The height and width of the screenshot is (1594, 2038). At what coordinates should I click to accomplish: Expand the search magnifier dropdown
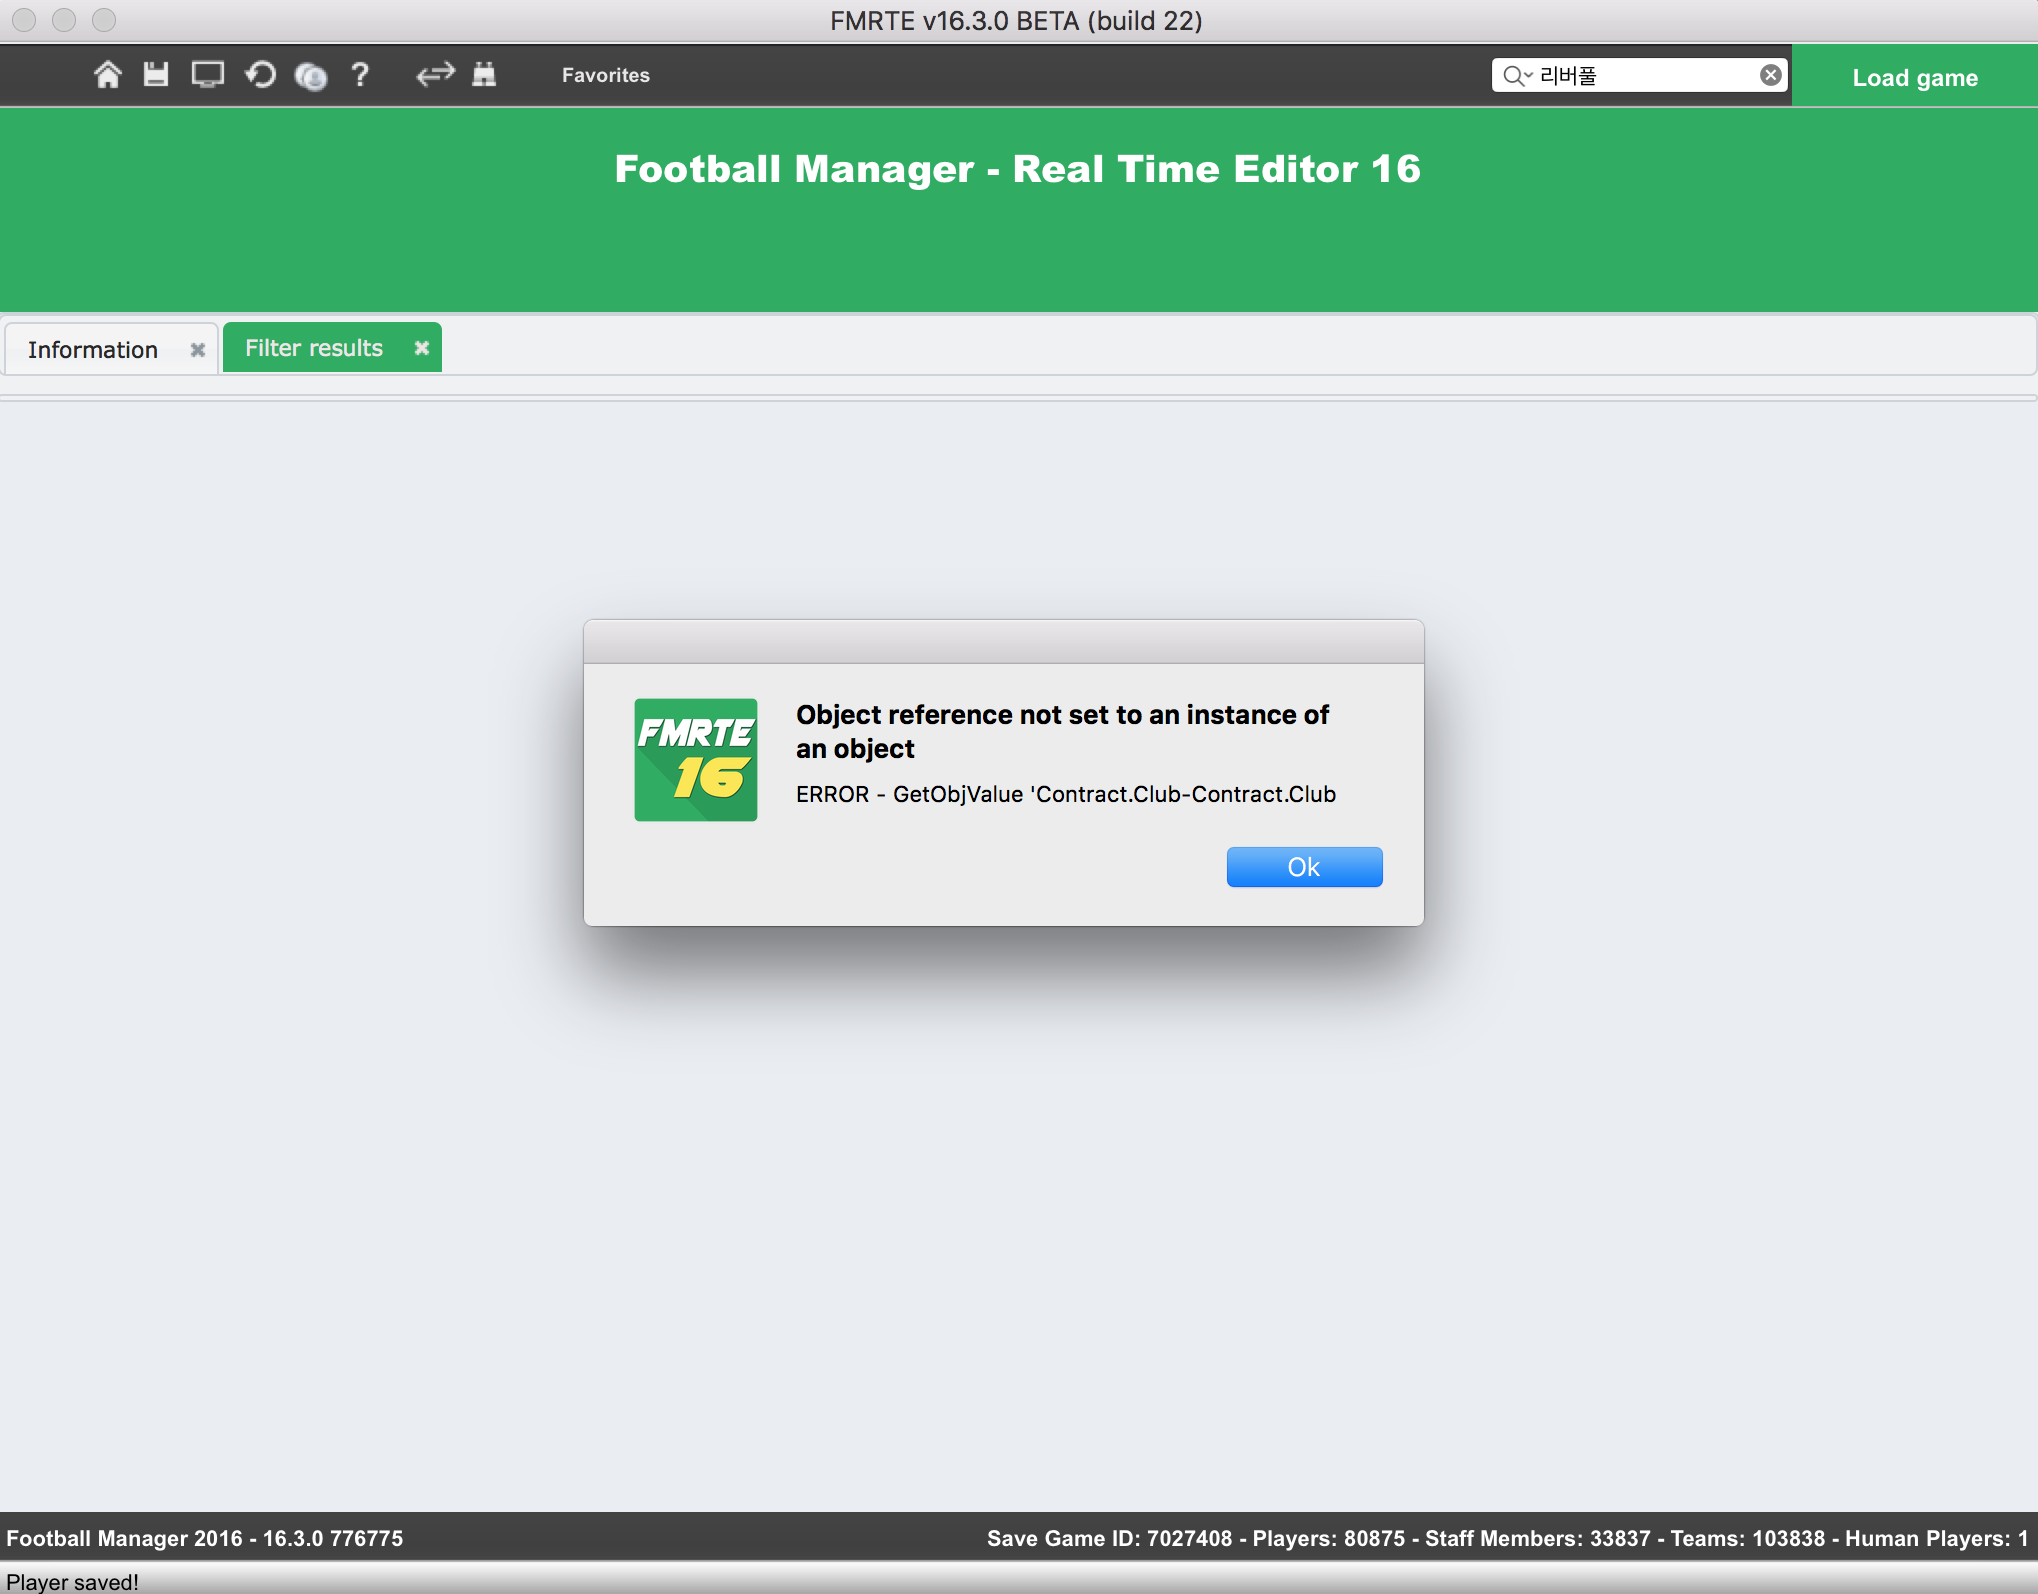[1517, 75]
